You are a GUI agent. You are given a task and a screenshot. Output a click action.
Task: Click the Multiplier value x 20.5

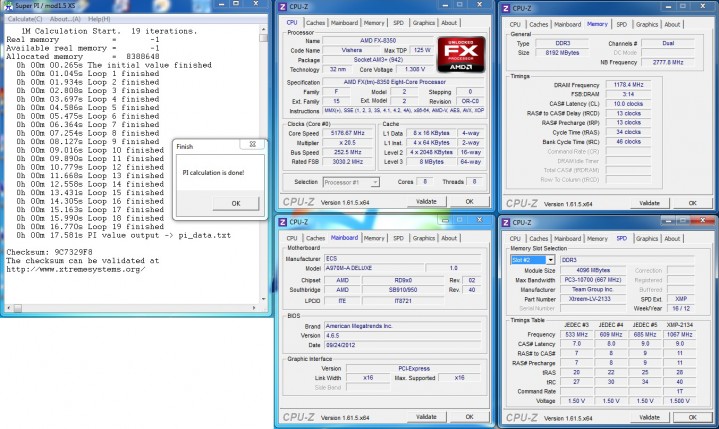(x=348, y=143)
